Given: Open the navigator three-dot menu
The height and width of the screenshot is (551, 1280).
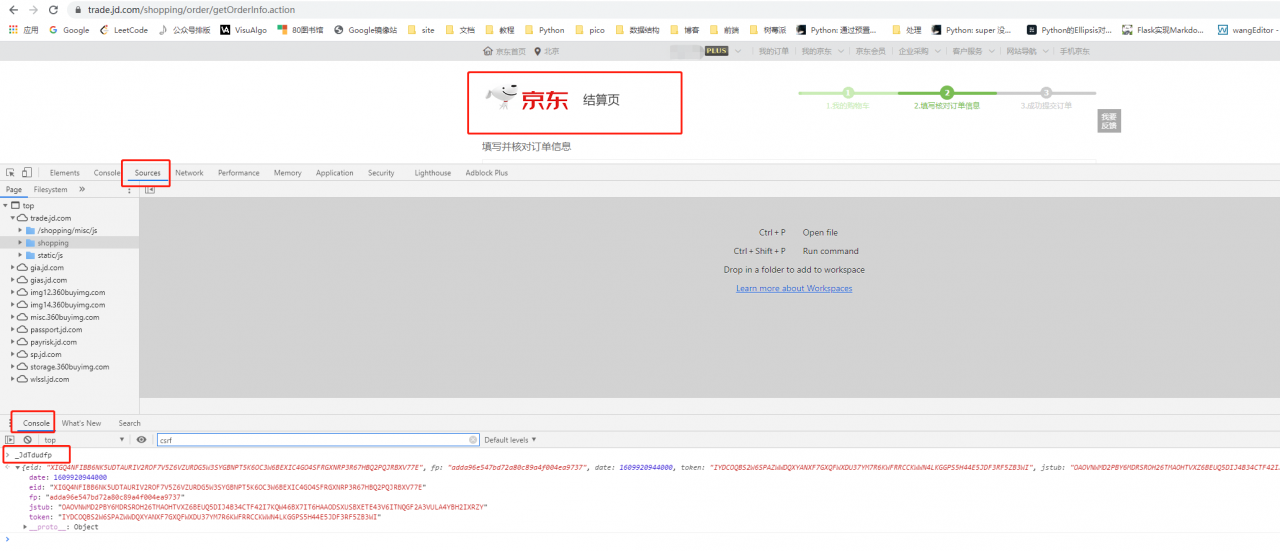Looking at the screenshot, I should pos(130,189).
